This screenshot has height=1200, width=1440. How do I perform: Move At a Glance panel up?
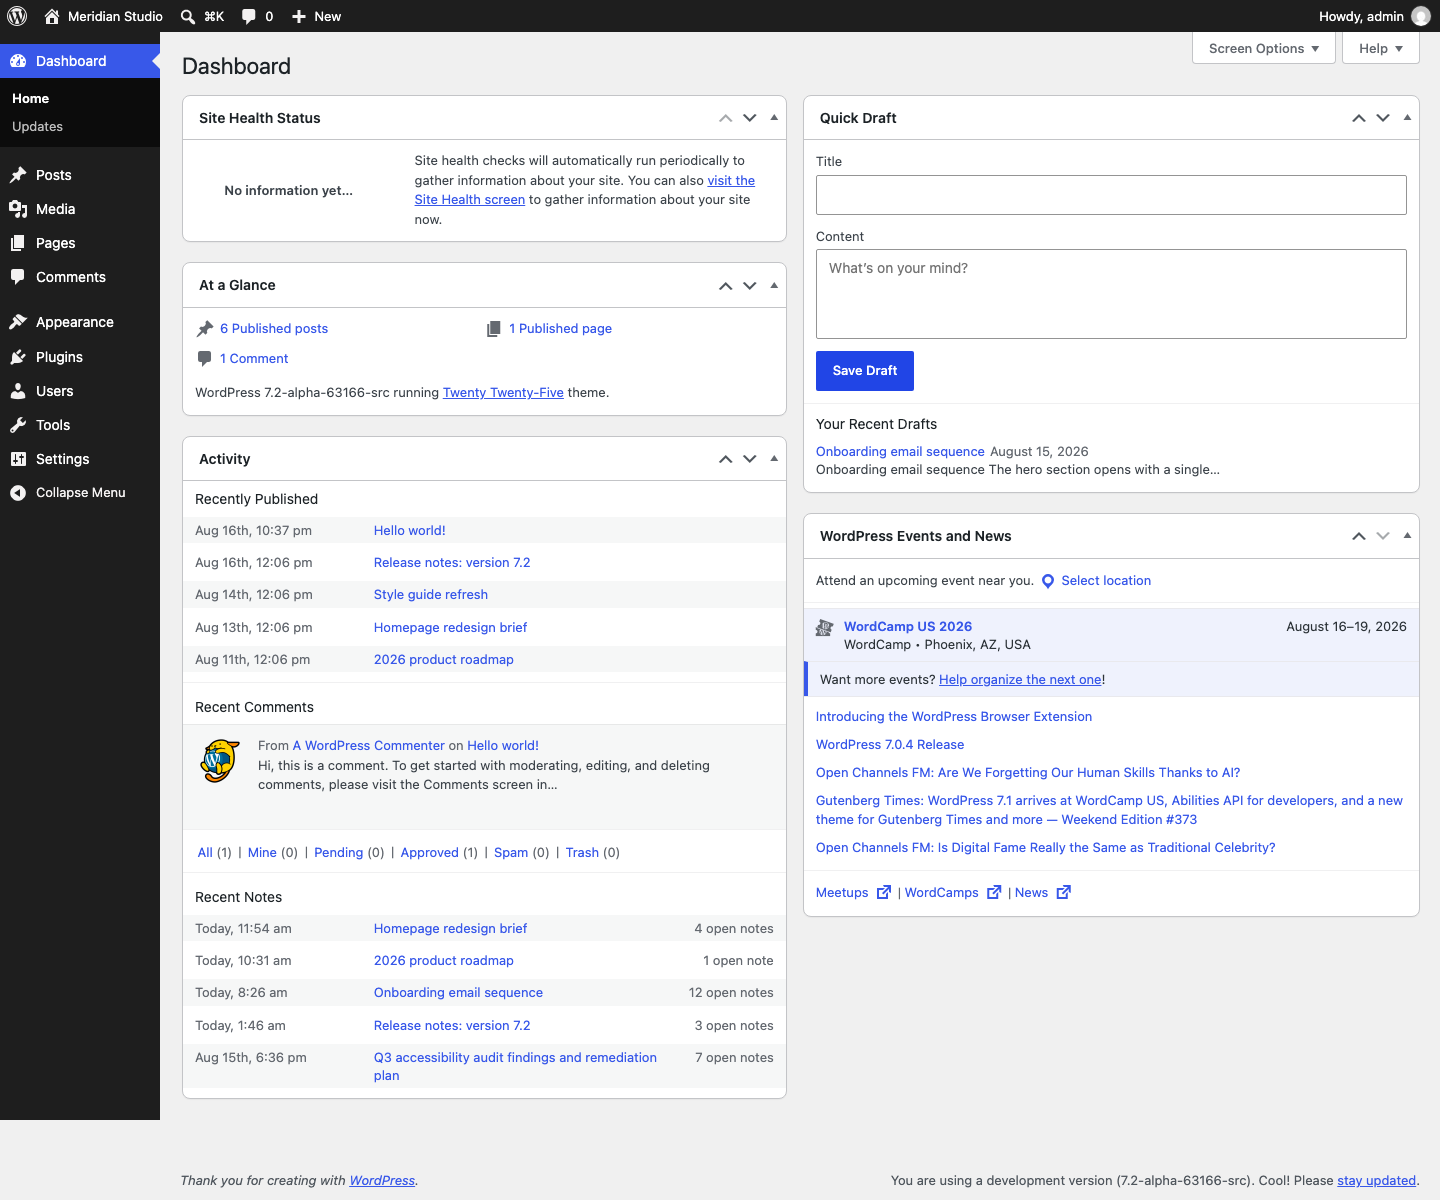click(726, 286)
